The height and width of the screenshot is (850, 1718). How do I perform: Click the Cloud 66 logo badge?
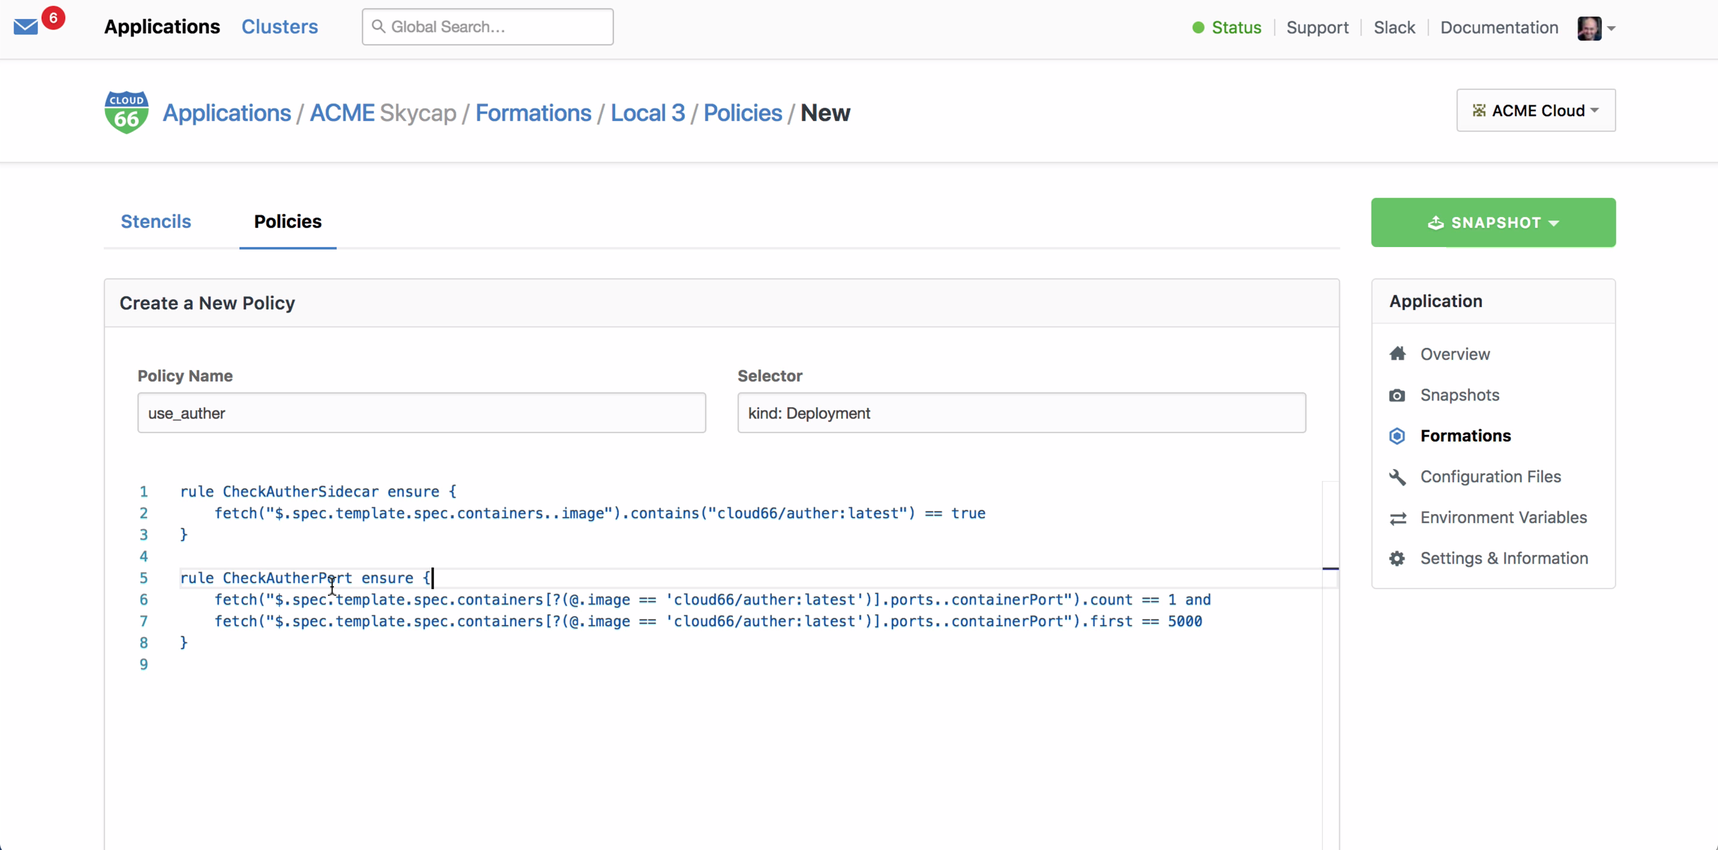(126, 112)
